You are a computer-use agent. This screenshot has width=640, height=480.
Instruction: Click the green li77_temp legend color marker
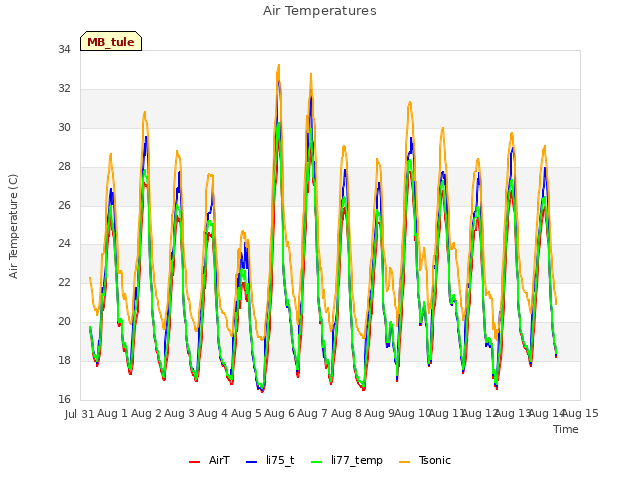coord(316,462)
